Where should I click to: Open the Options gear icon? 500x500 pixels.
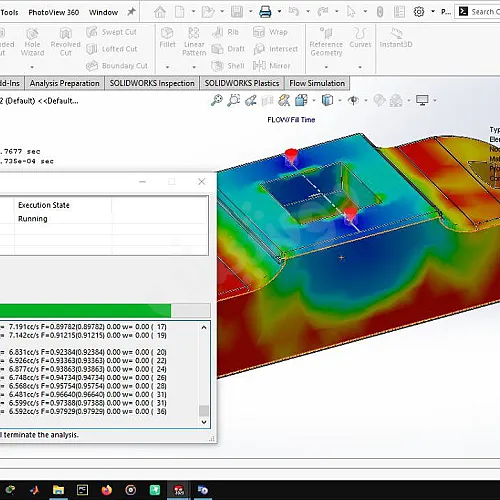419,12
